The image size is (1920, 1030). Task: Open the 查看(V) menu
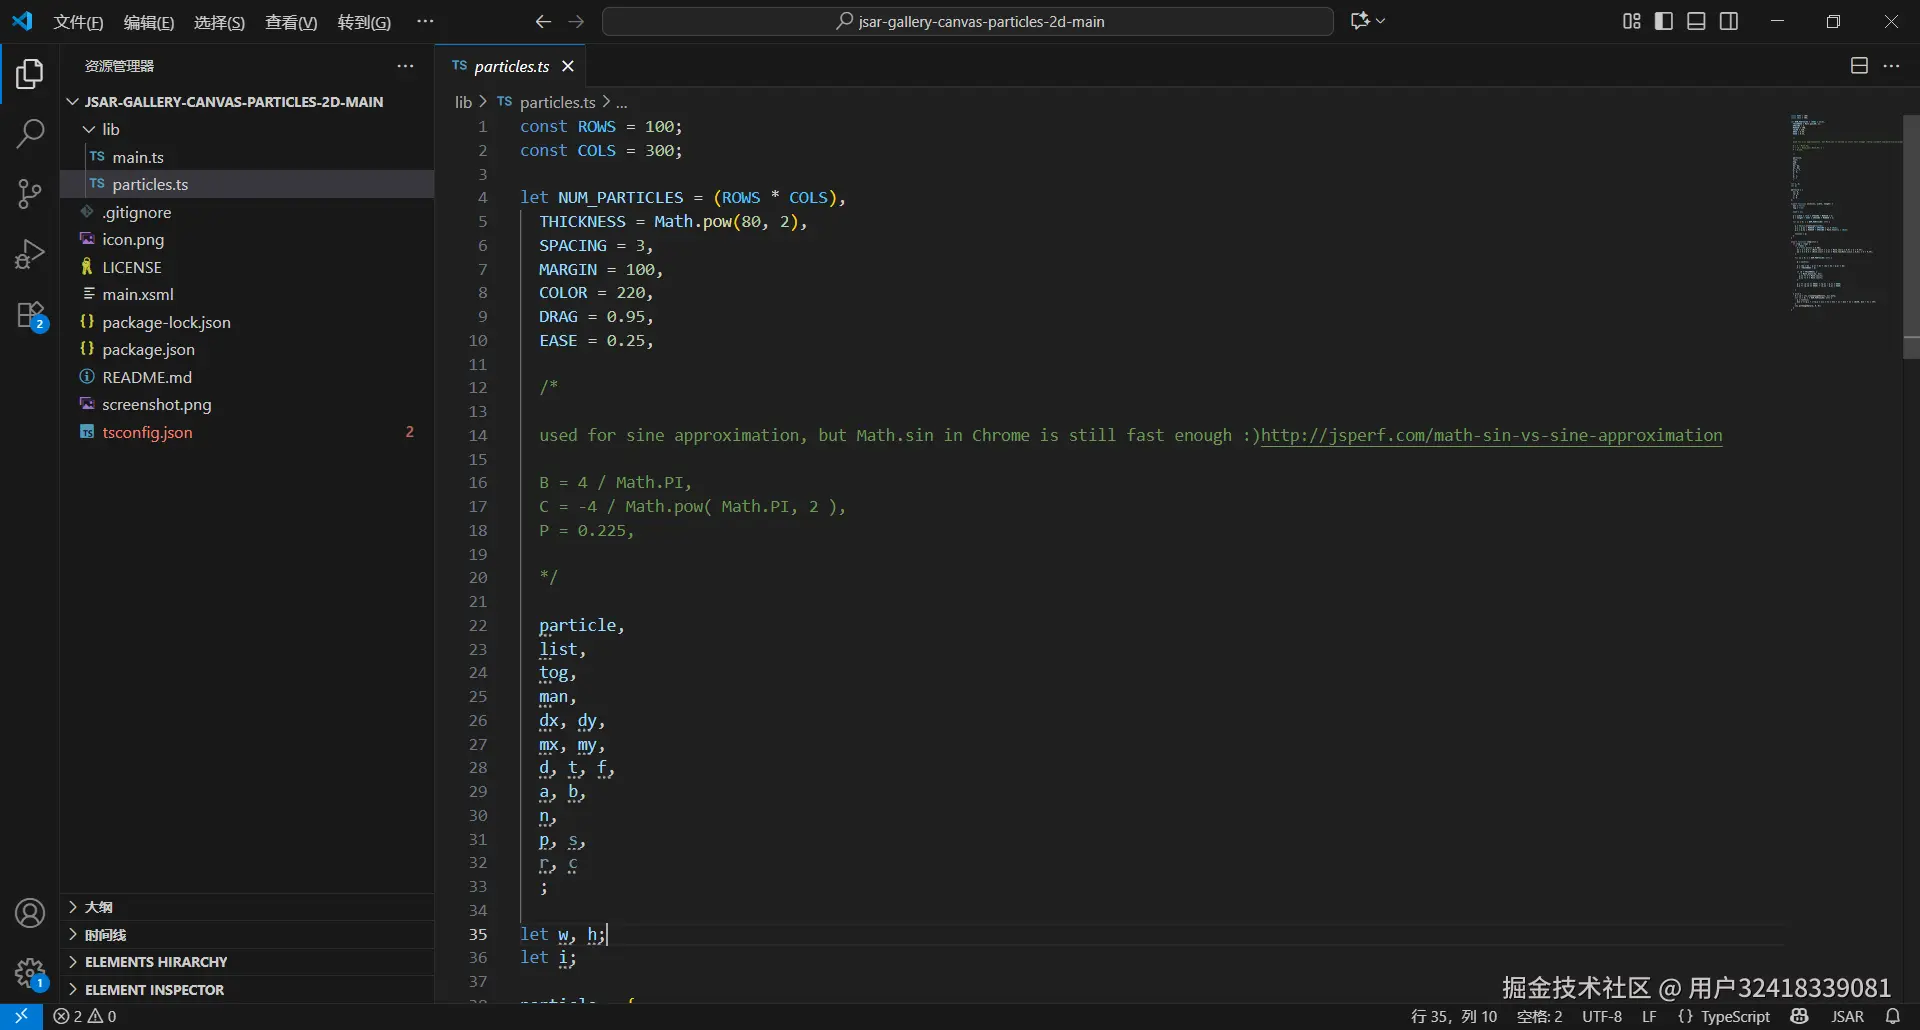point(290,22)
